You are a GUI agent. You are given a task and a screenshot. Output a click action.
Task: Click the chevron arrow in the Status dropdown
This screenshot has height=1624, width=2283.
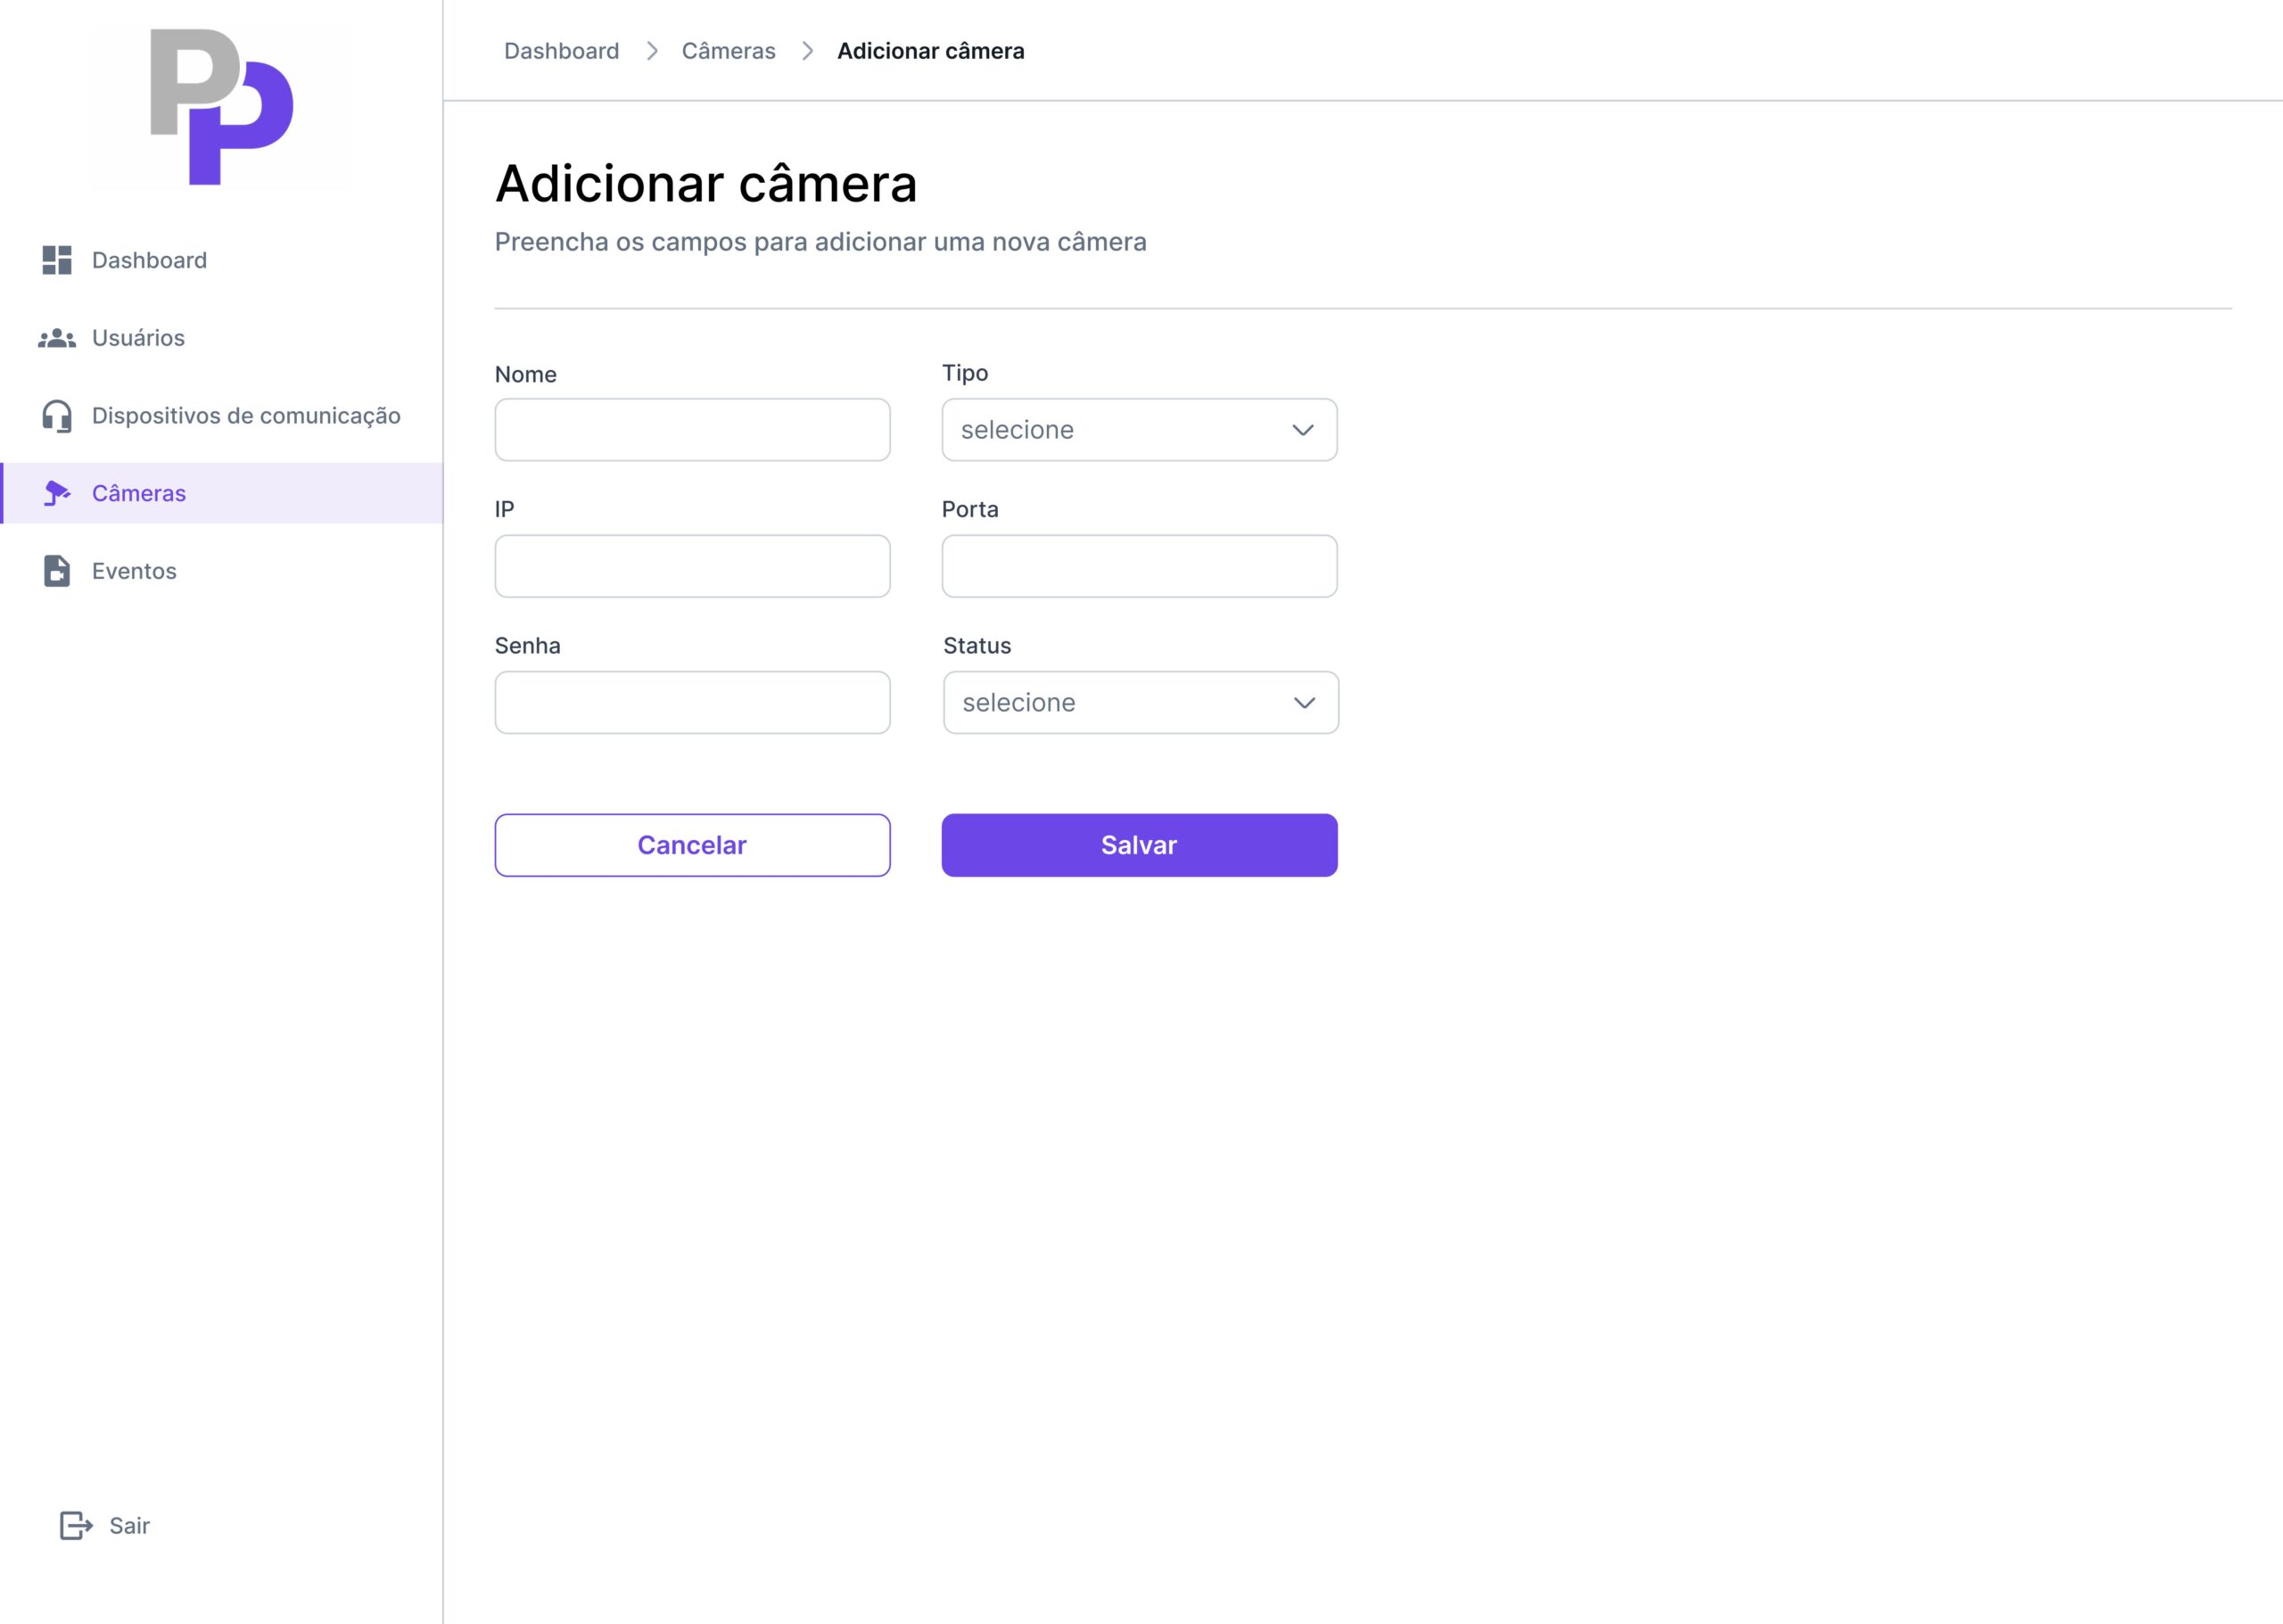[x=1304, y=703]
